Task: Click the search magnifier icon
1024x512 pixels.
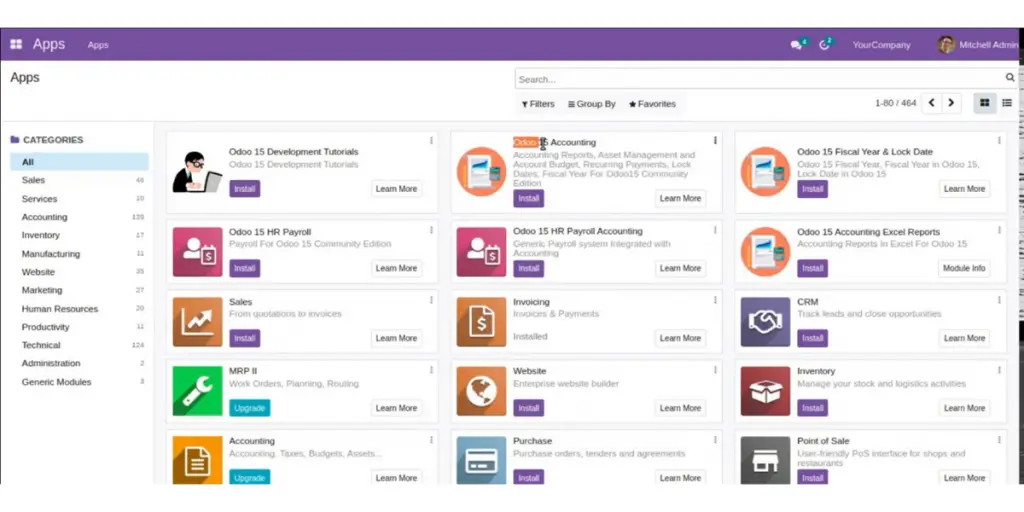Action: coord(1010,78)
